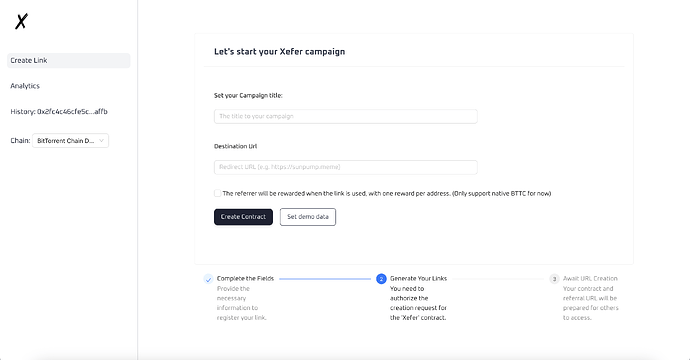The height and width of the screenshot is (360, 690).
Task: Select the Await URL Creation step title
Action: 590,279
